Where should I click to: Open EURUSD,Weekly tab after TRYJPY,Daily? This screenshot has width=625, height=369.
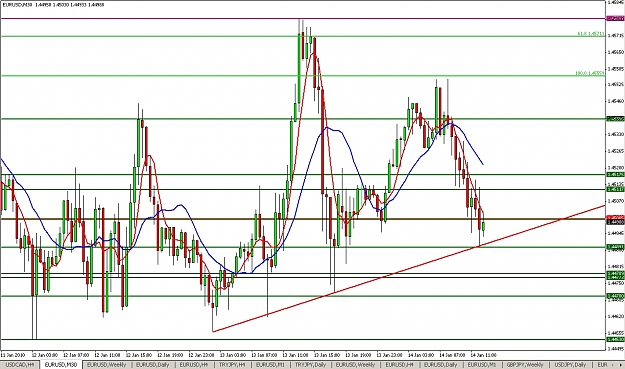point(355,365)
